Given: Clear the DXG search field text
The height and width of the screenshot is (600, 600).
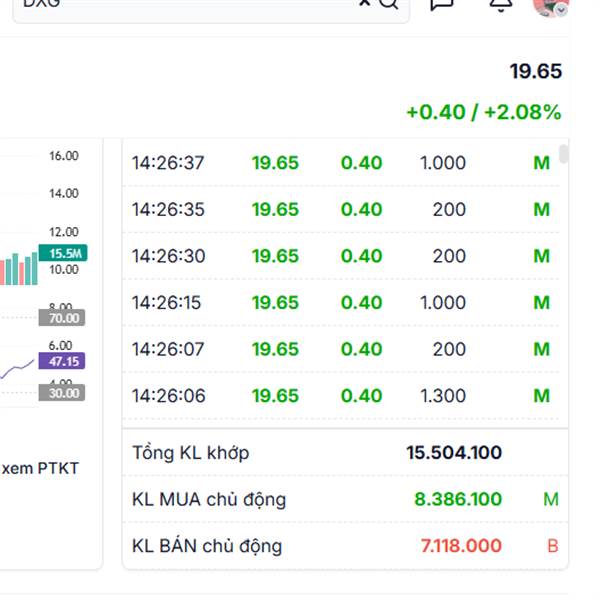Looking at the screenshot, I should click(x=365, y=3).
